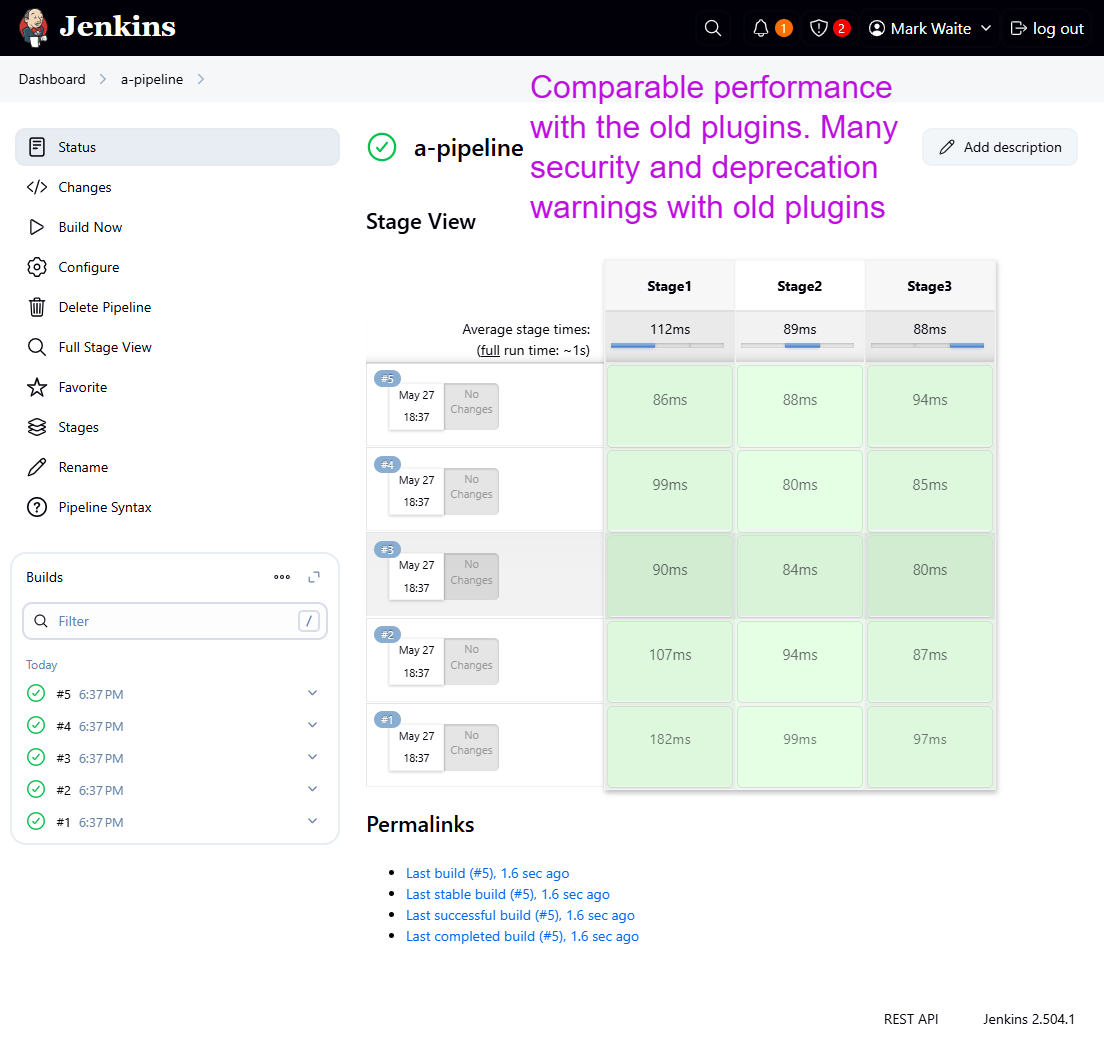Click the Build Now play icon
The image size is (1104, 1050).
(37, 227)
